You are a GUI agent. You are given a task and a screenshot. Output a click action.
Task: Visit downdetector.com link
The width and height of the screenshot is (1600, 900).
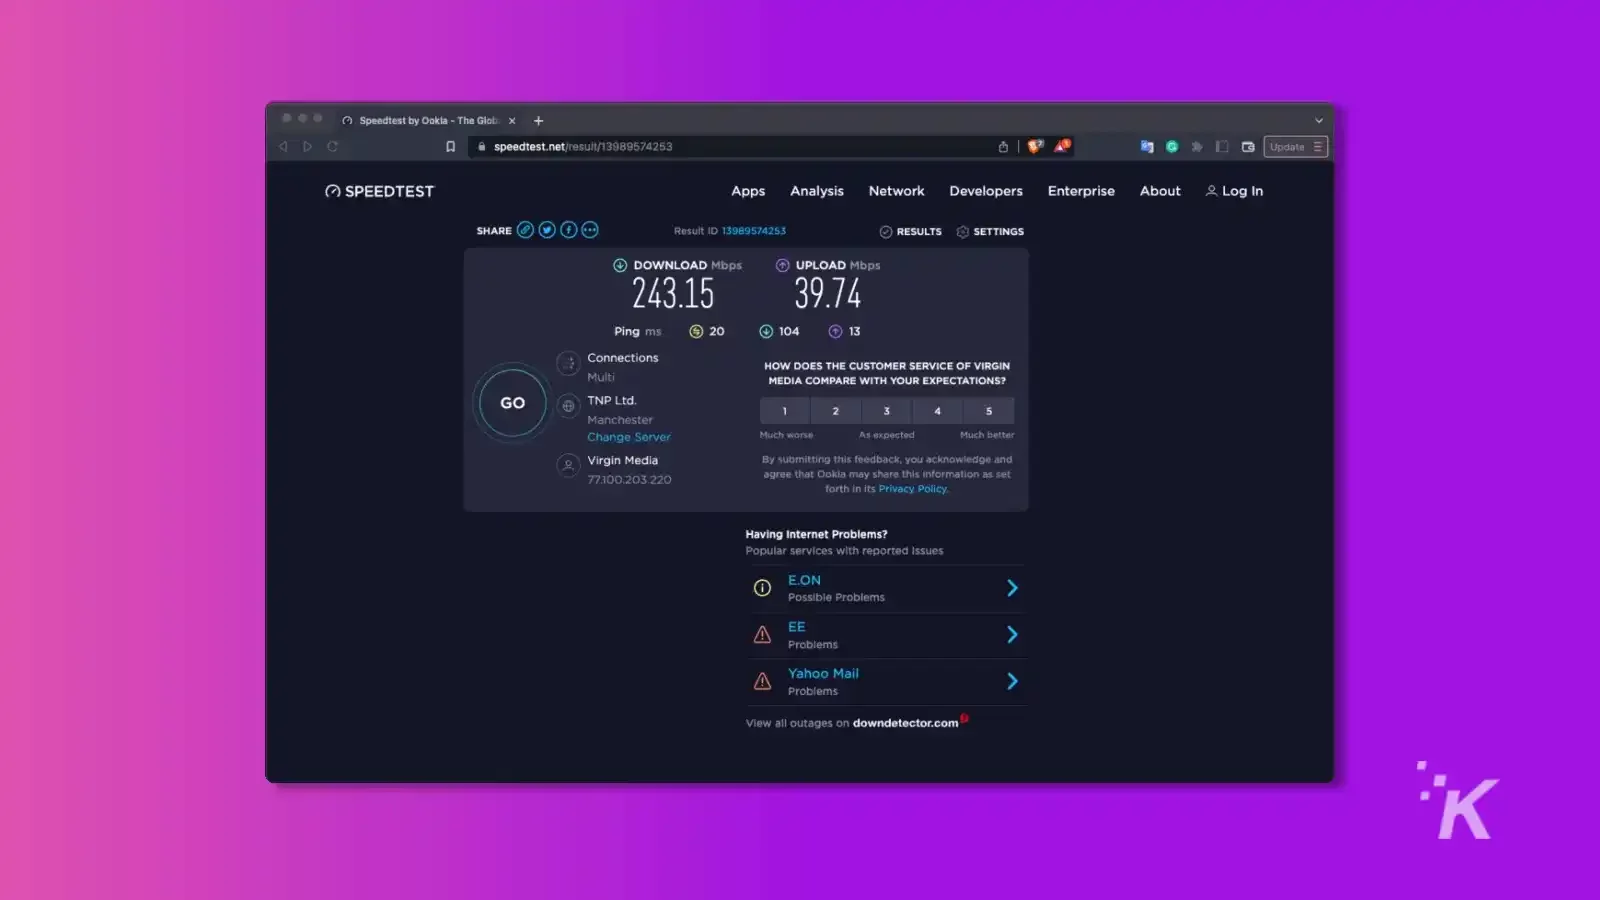(x=906, y=723)
